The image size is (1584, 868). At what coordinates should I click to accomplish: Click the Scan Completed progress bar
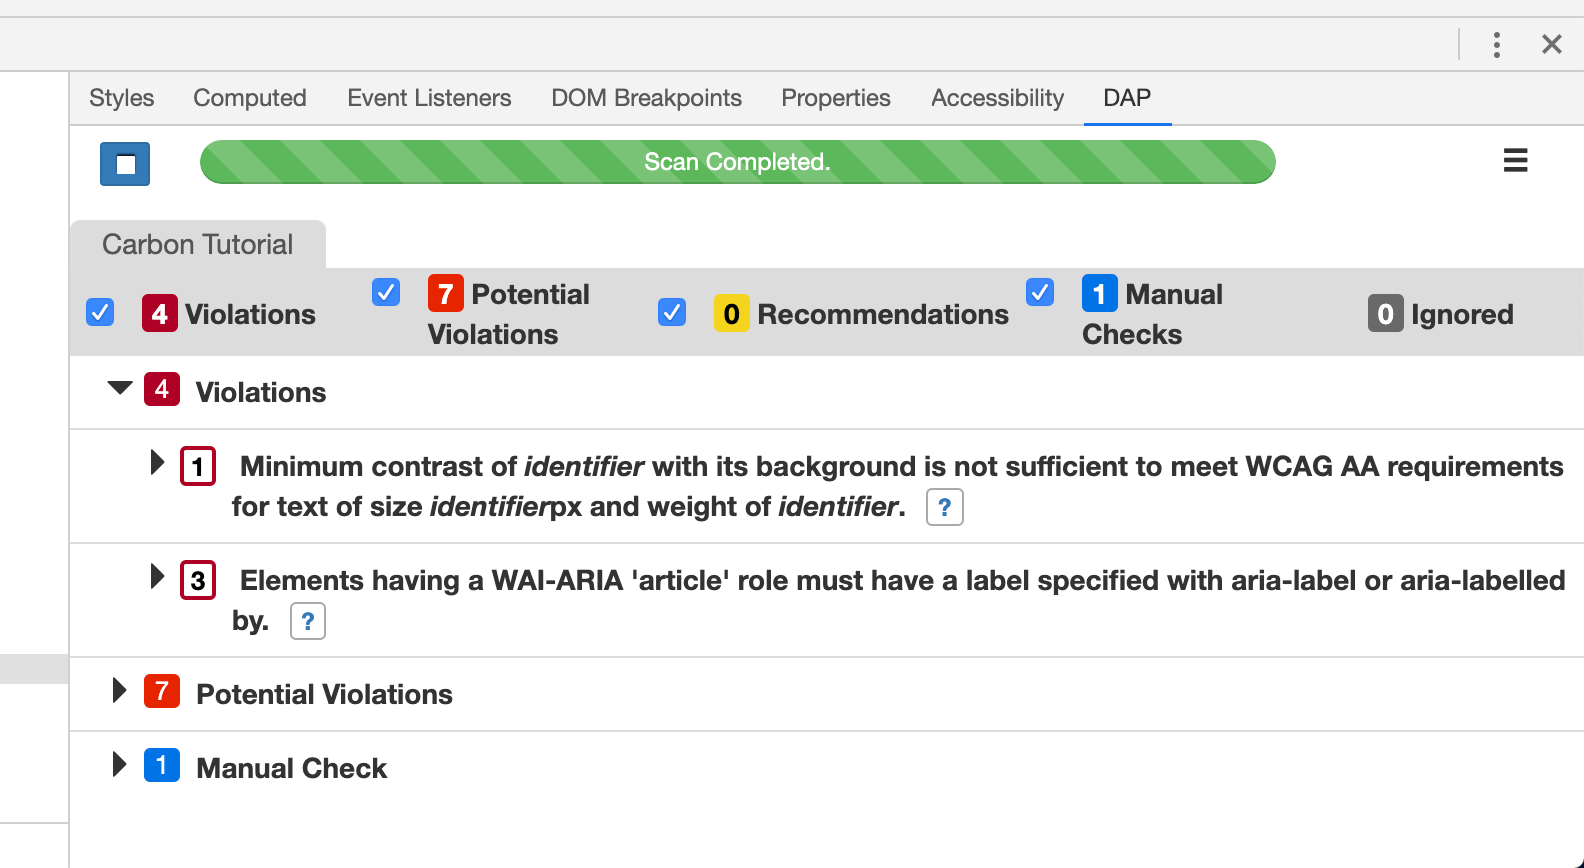click(737, 161)
